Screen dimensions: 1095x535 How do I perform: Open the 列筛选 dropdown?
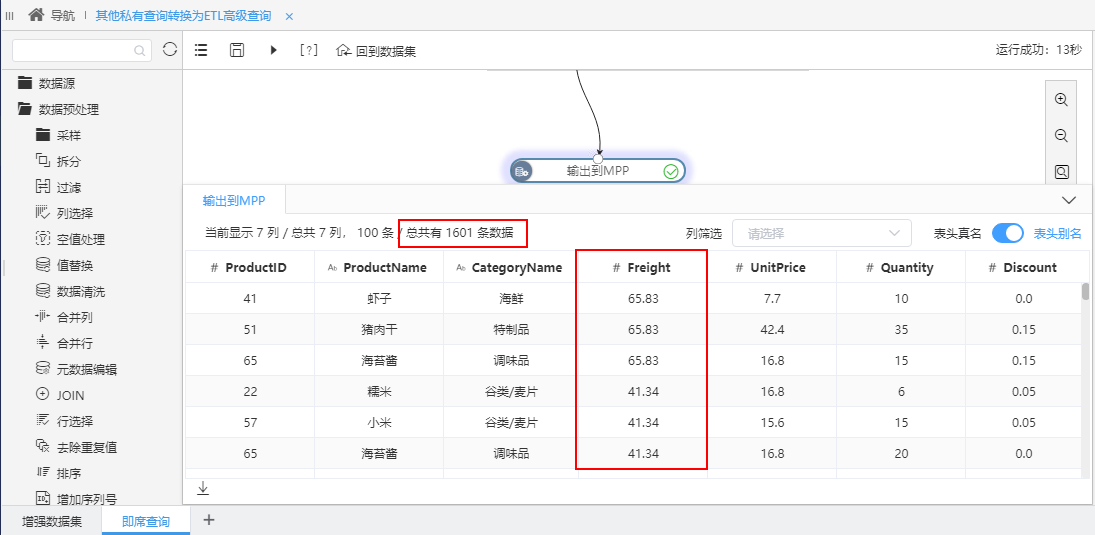821,233
